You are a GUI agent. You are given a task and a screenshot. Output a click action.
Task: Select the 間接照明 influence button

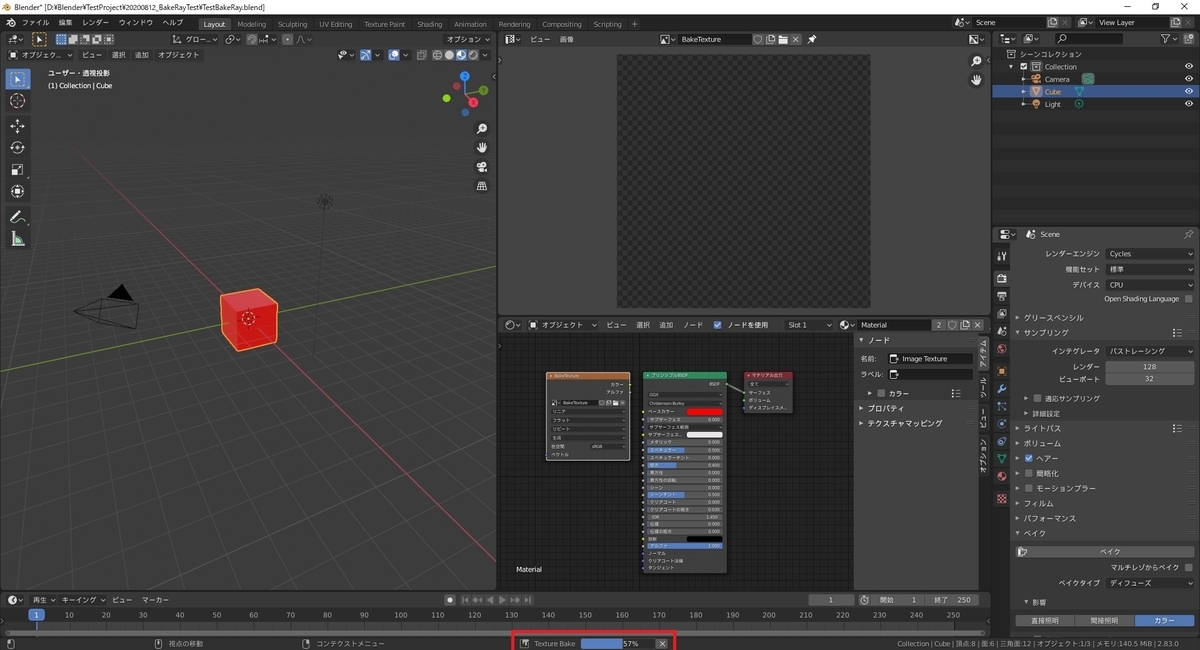click(x=1105, y=621)
